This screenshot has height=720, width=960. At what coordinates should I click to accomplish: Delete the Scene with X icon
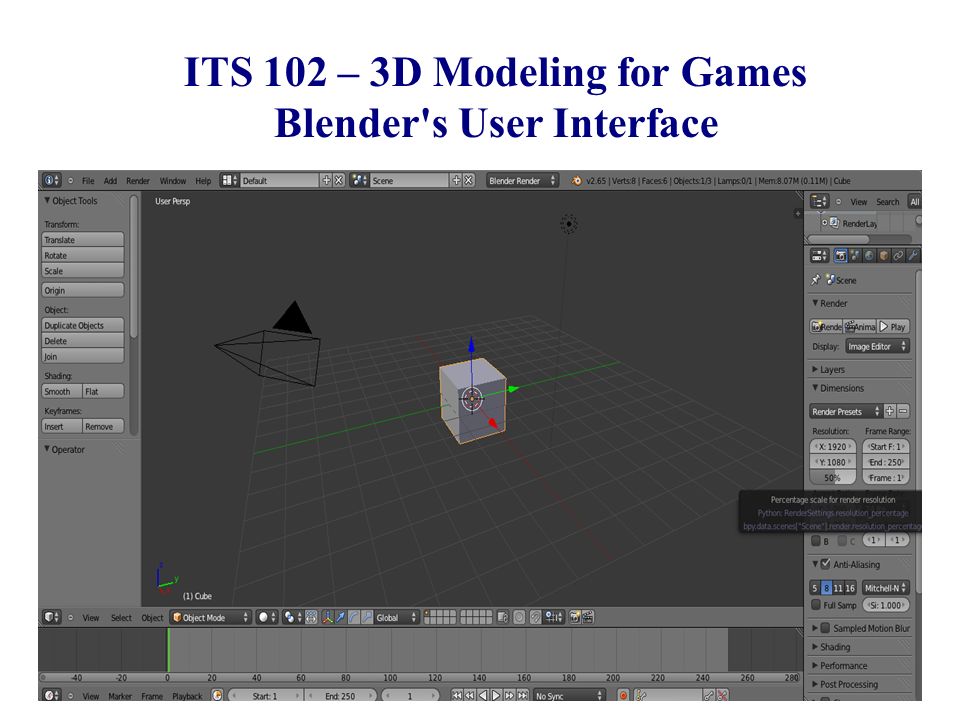click(x=468, y=181)
